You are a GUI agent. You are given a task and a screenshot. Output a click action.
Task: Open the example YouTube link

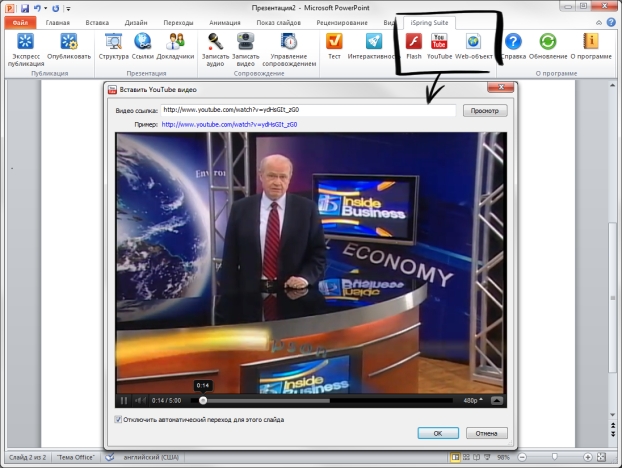point(229,125)
